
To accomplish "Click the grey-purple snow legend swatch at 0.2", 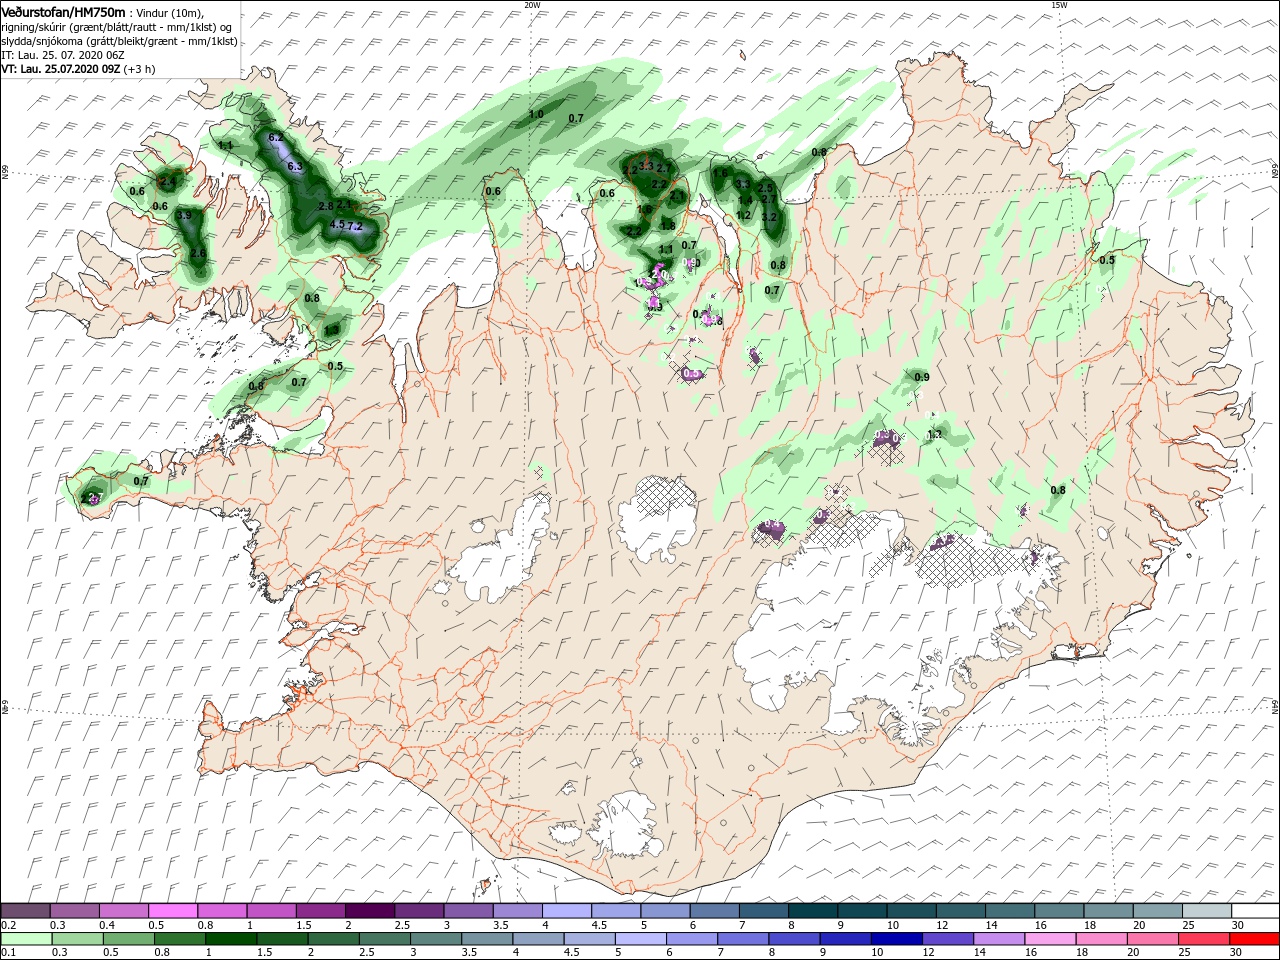I will [x=25, y=911].
